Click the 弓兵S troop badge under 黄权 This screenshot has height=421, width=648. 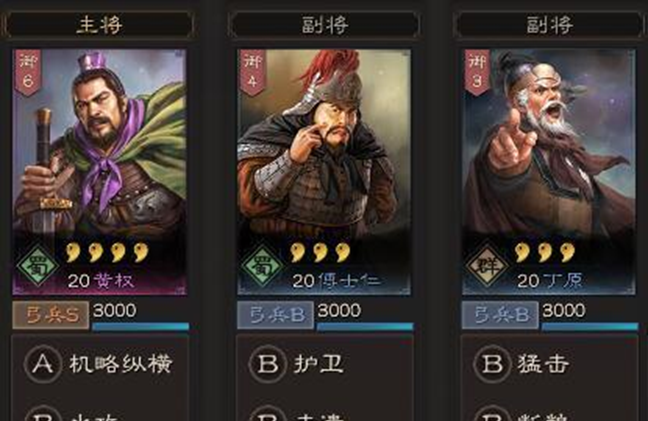point(50,315)
